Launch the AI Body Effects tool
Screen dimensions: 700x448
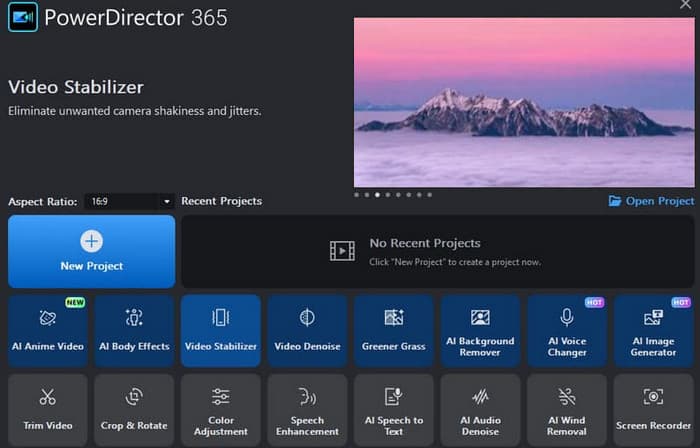click(x=134, y=331)
